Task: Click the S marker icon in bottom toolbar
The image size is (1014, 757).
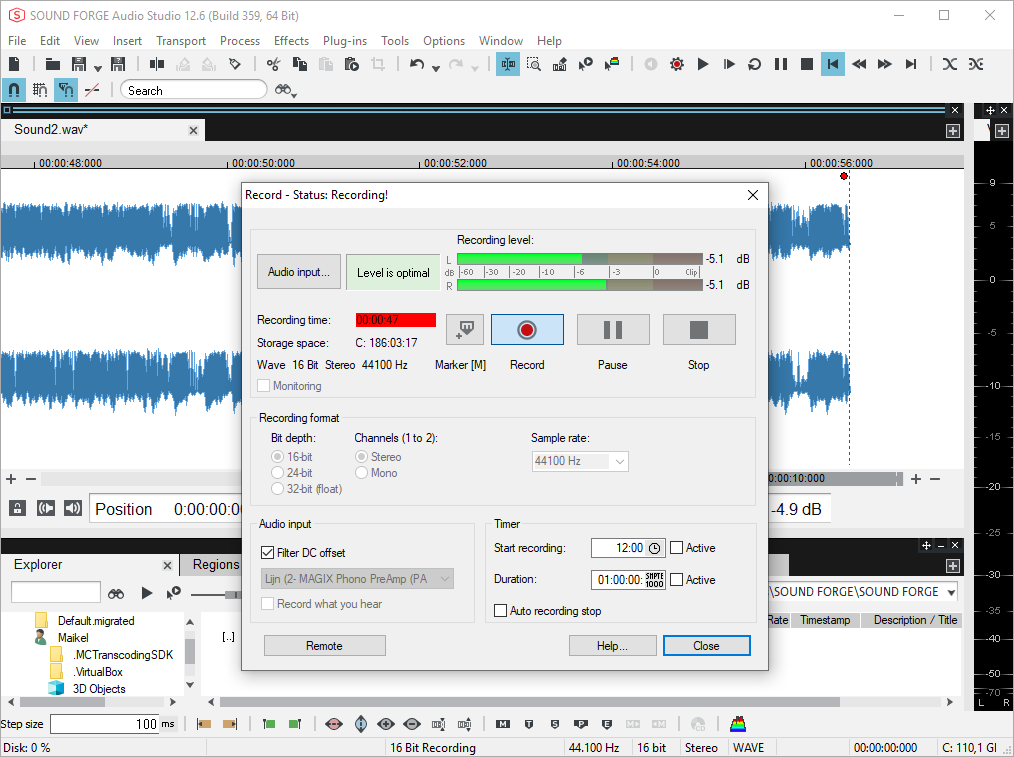Action: tap(555, 724)
